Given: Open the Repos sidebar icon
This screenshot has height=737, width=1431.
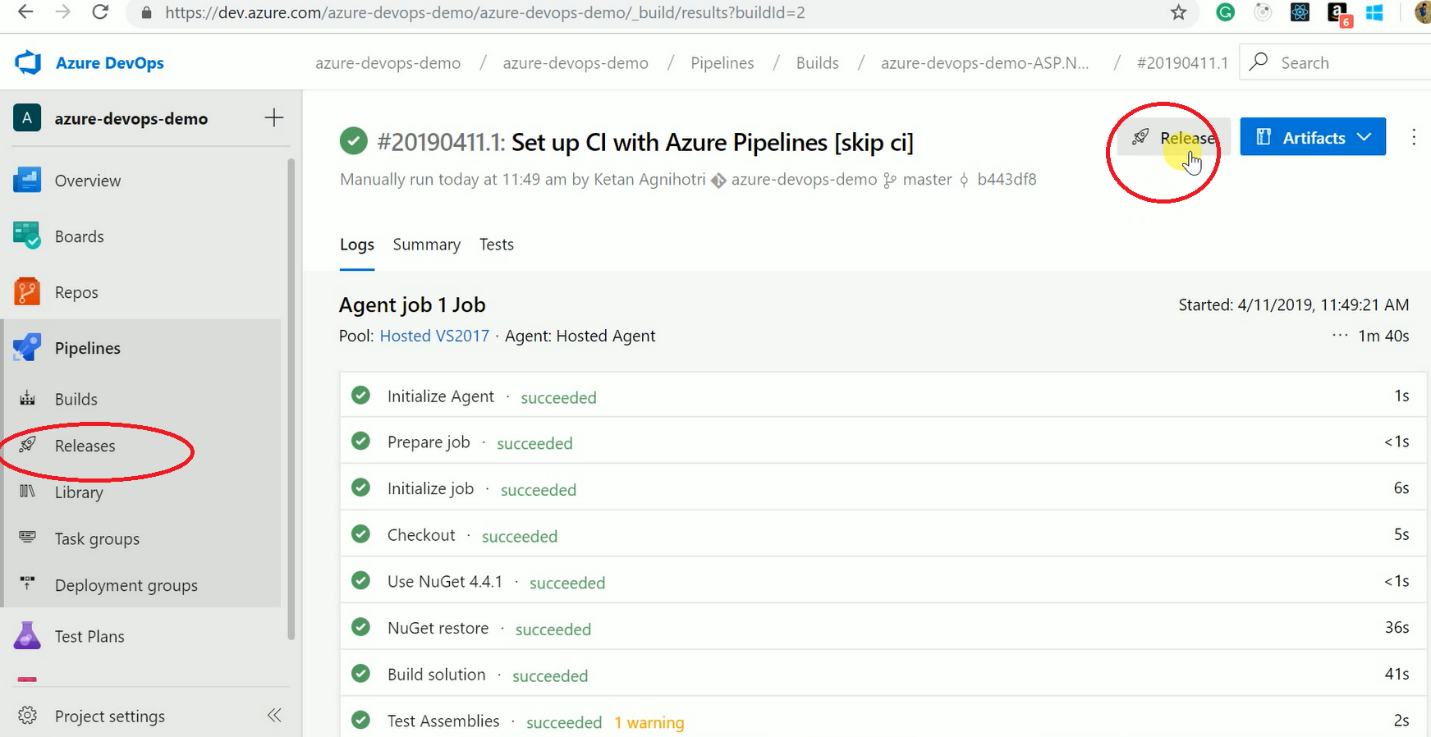Looking at the screenshot, I should tap(27, 292).
